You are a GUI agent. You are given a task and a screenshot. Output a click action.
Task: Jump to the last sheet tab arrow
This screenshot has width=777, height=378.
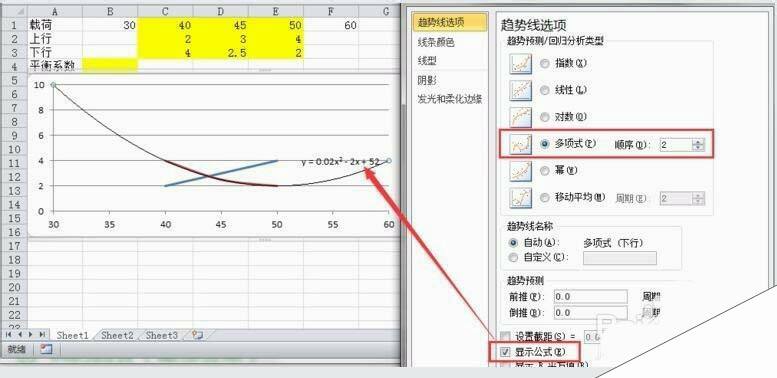[42, 335]
